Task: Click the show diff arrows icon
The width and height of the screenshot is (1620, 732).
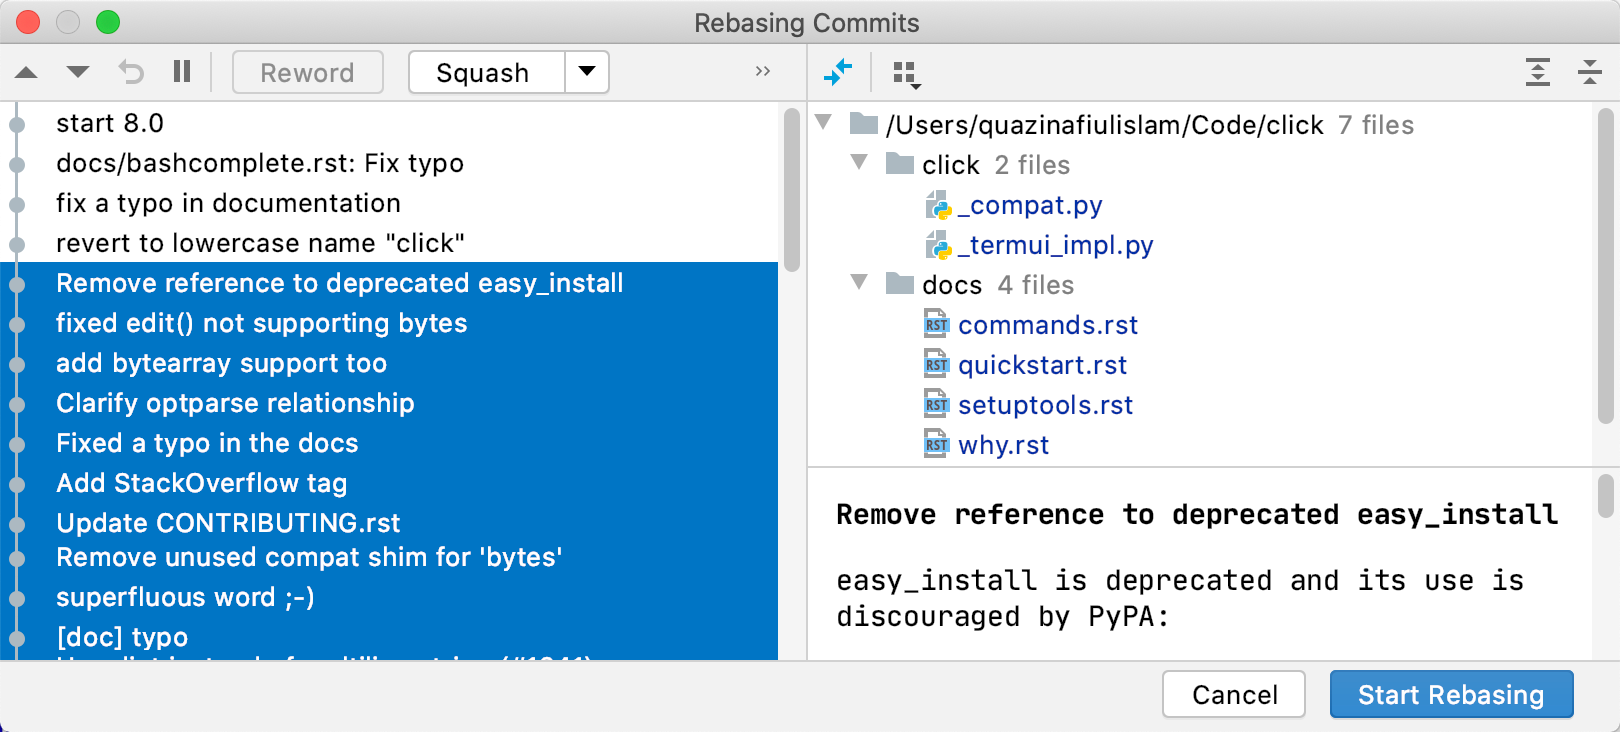Action: click(838, 72)
